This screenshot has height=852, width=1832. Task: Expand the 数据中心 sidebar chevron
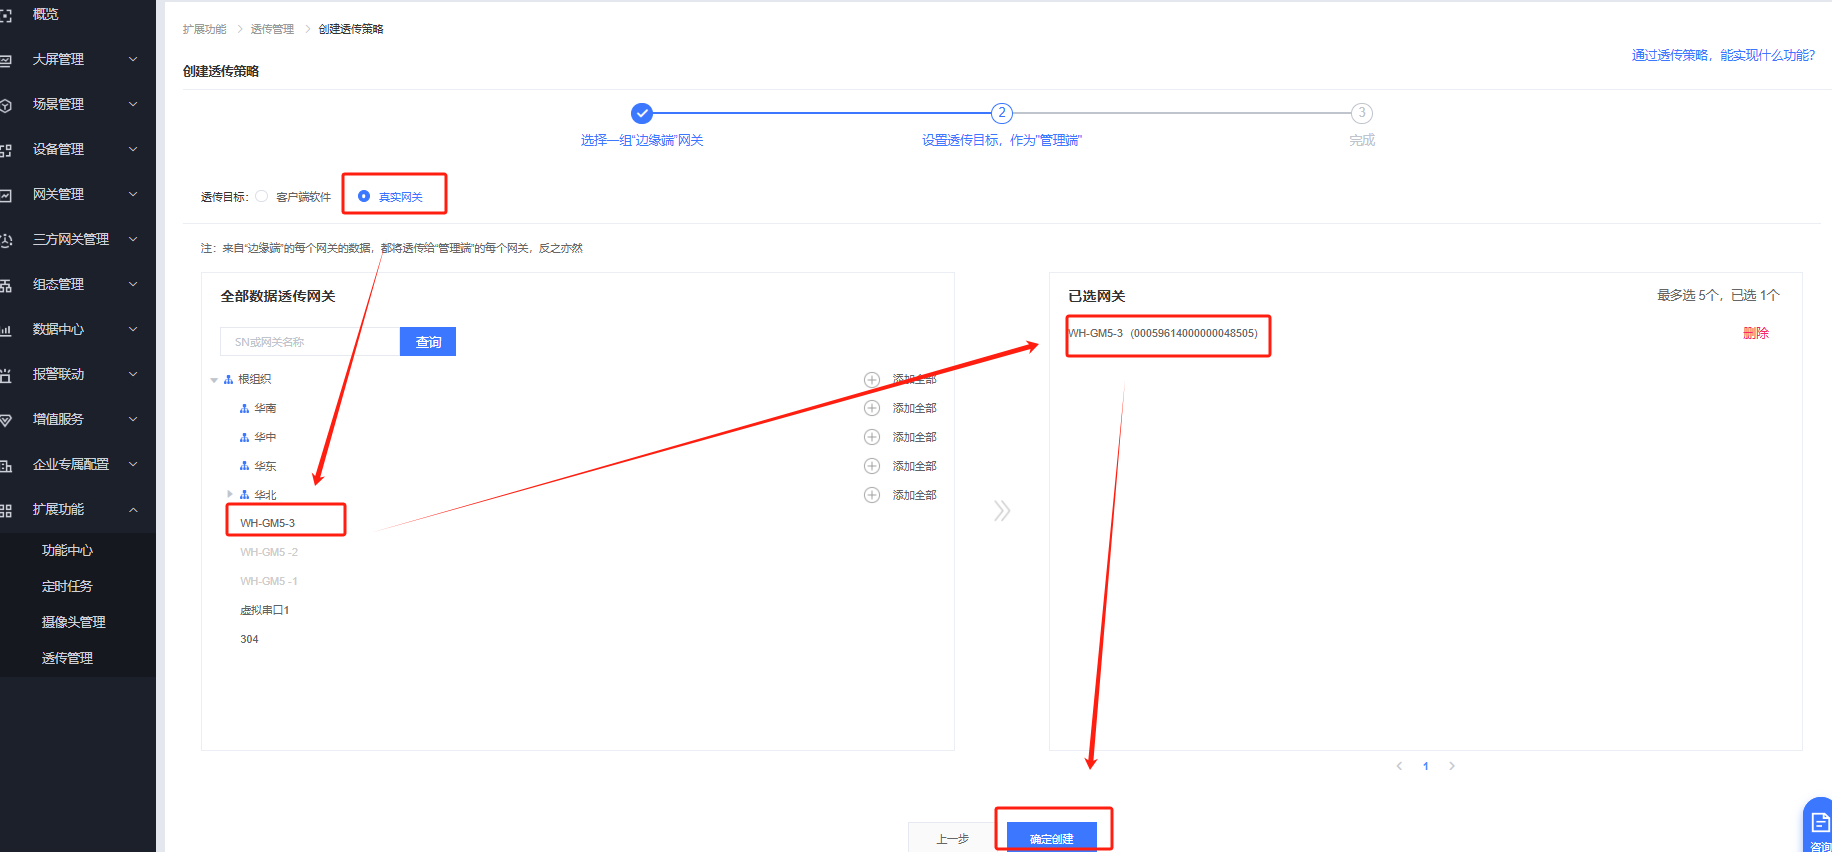(x=133, y=329)
